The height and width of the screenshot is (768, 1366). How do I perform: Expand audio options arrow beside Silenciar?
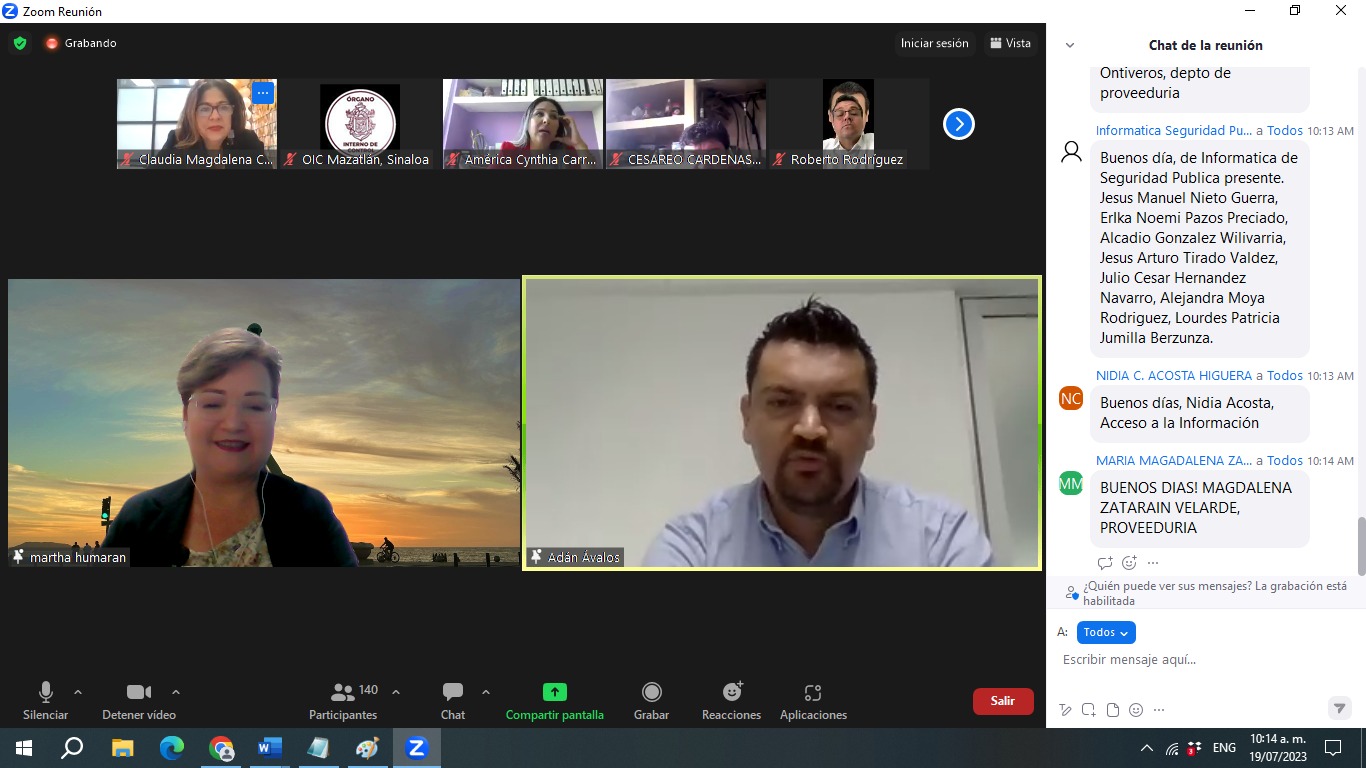78,692
